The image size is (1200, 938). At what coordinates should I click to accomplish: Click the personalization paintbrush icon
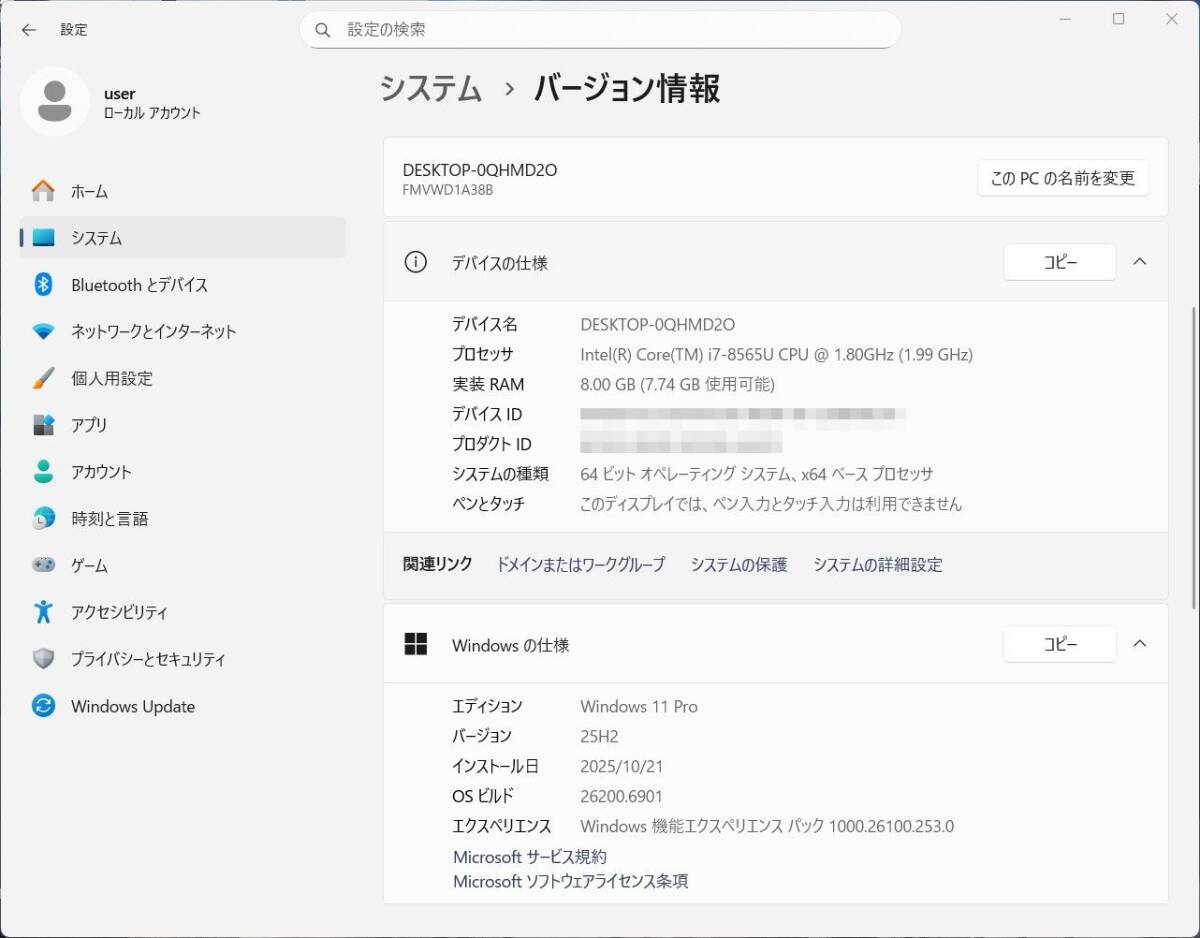pyautogui.click(x=43, y=379)
